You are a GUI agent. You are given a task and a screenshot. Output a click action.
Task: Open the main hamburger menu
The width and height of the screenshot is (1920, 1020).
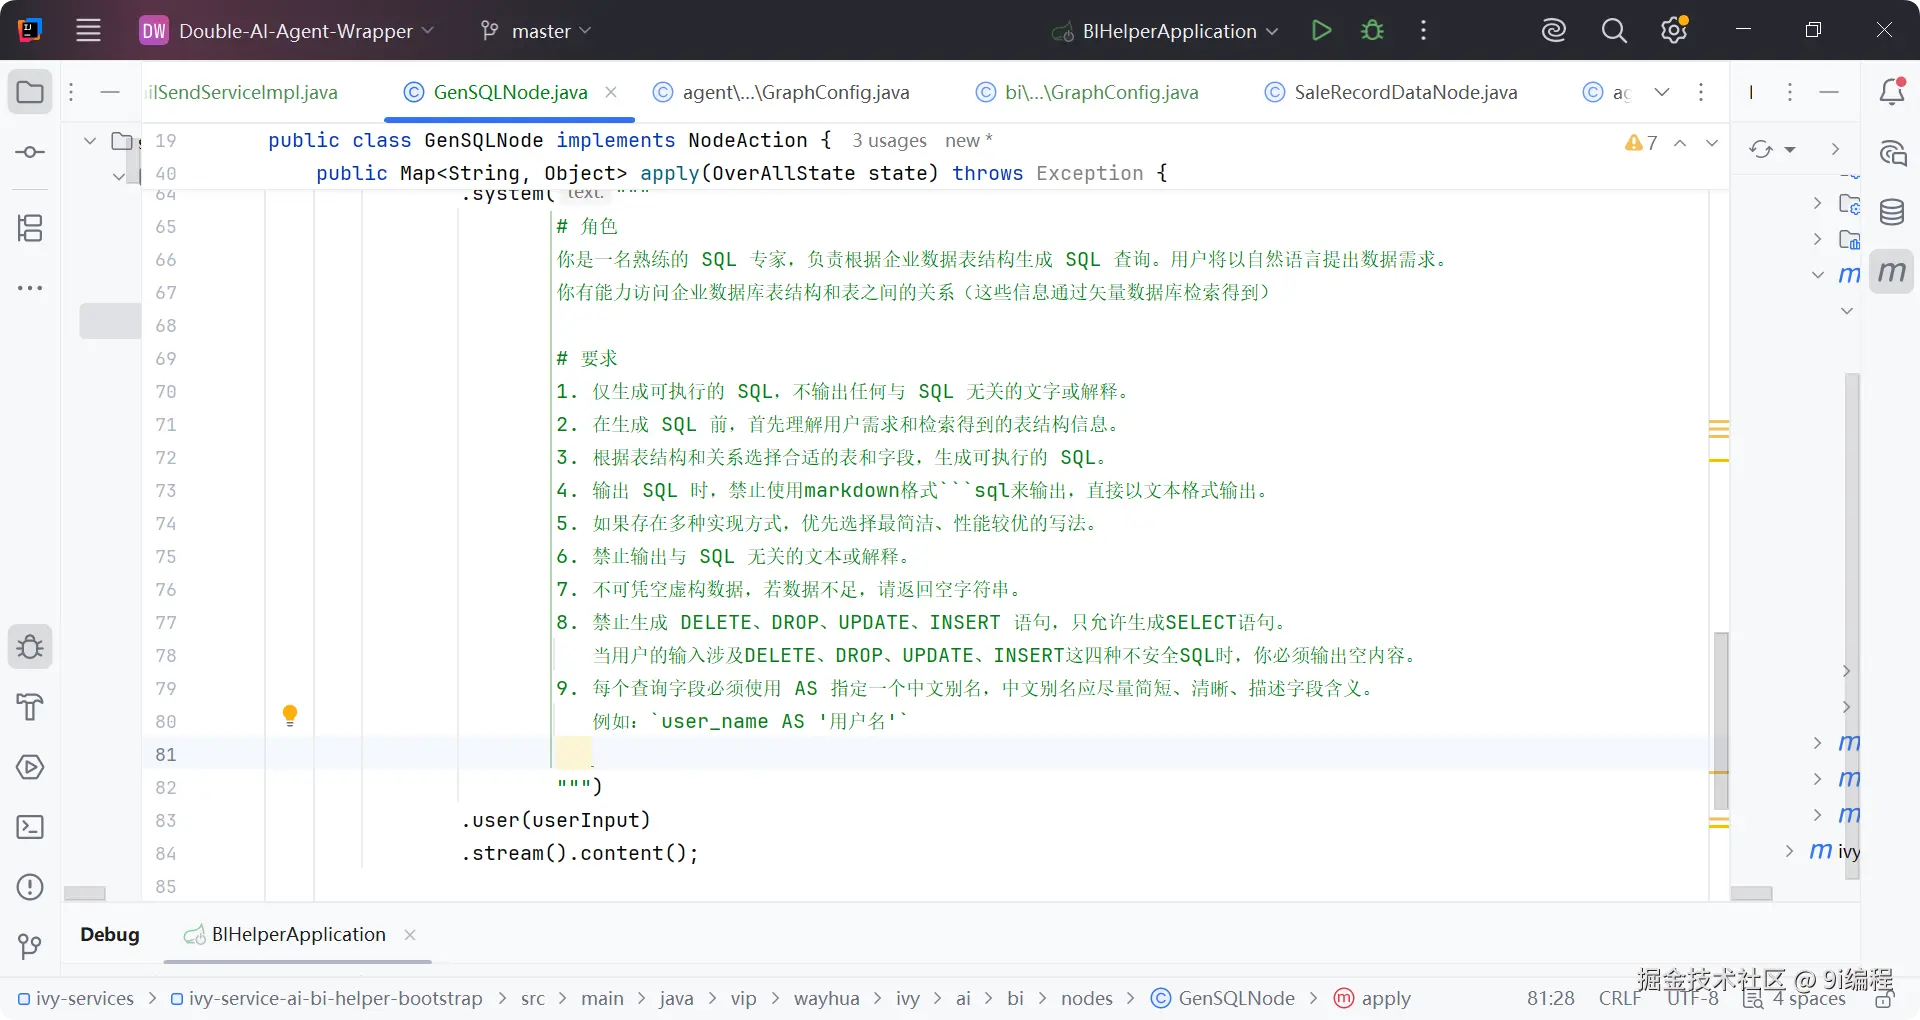pos(88,31)
